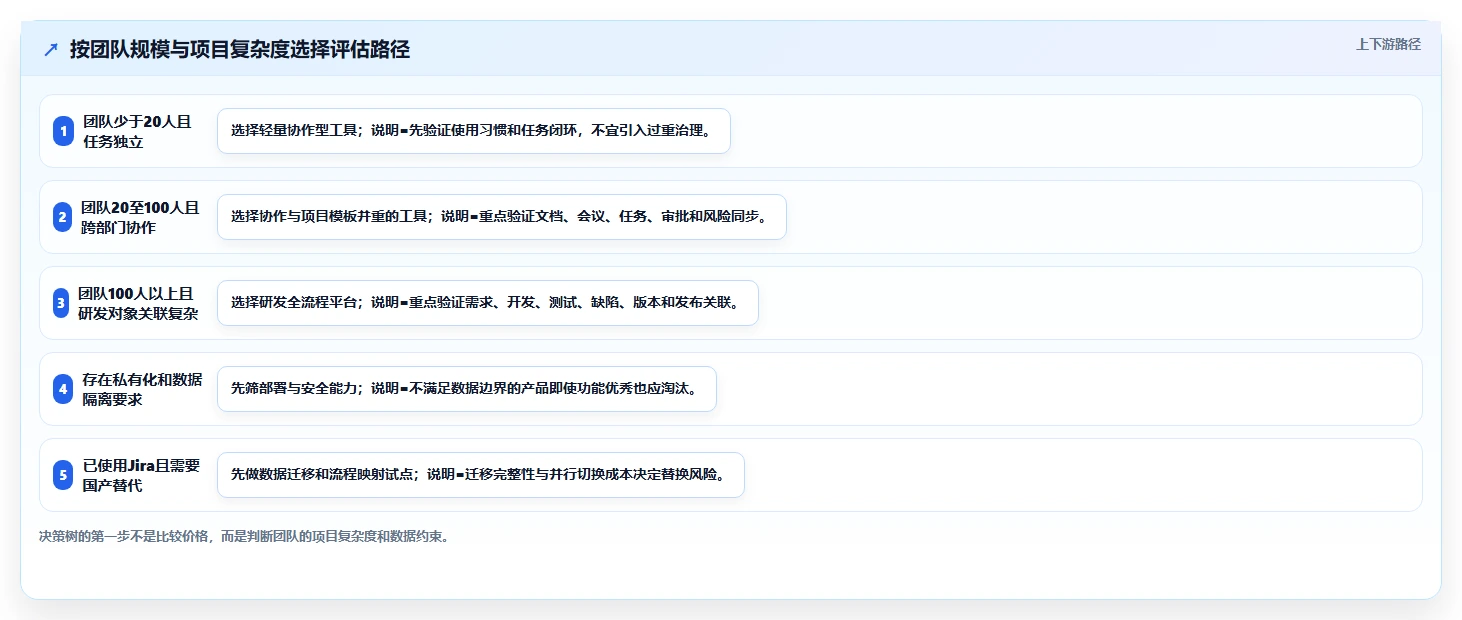Click step number badge 4

tap(63, 389)
